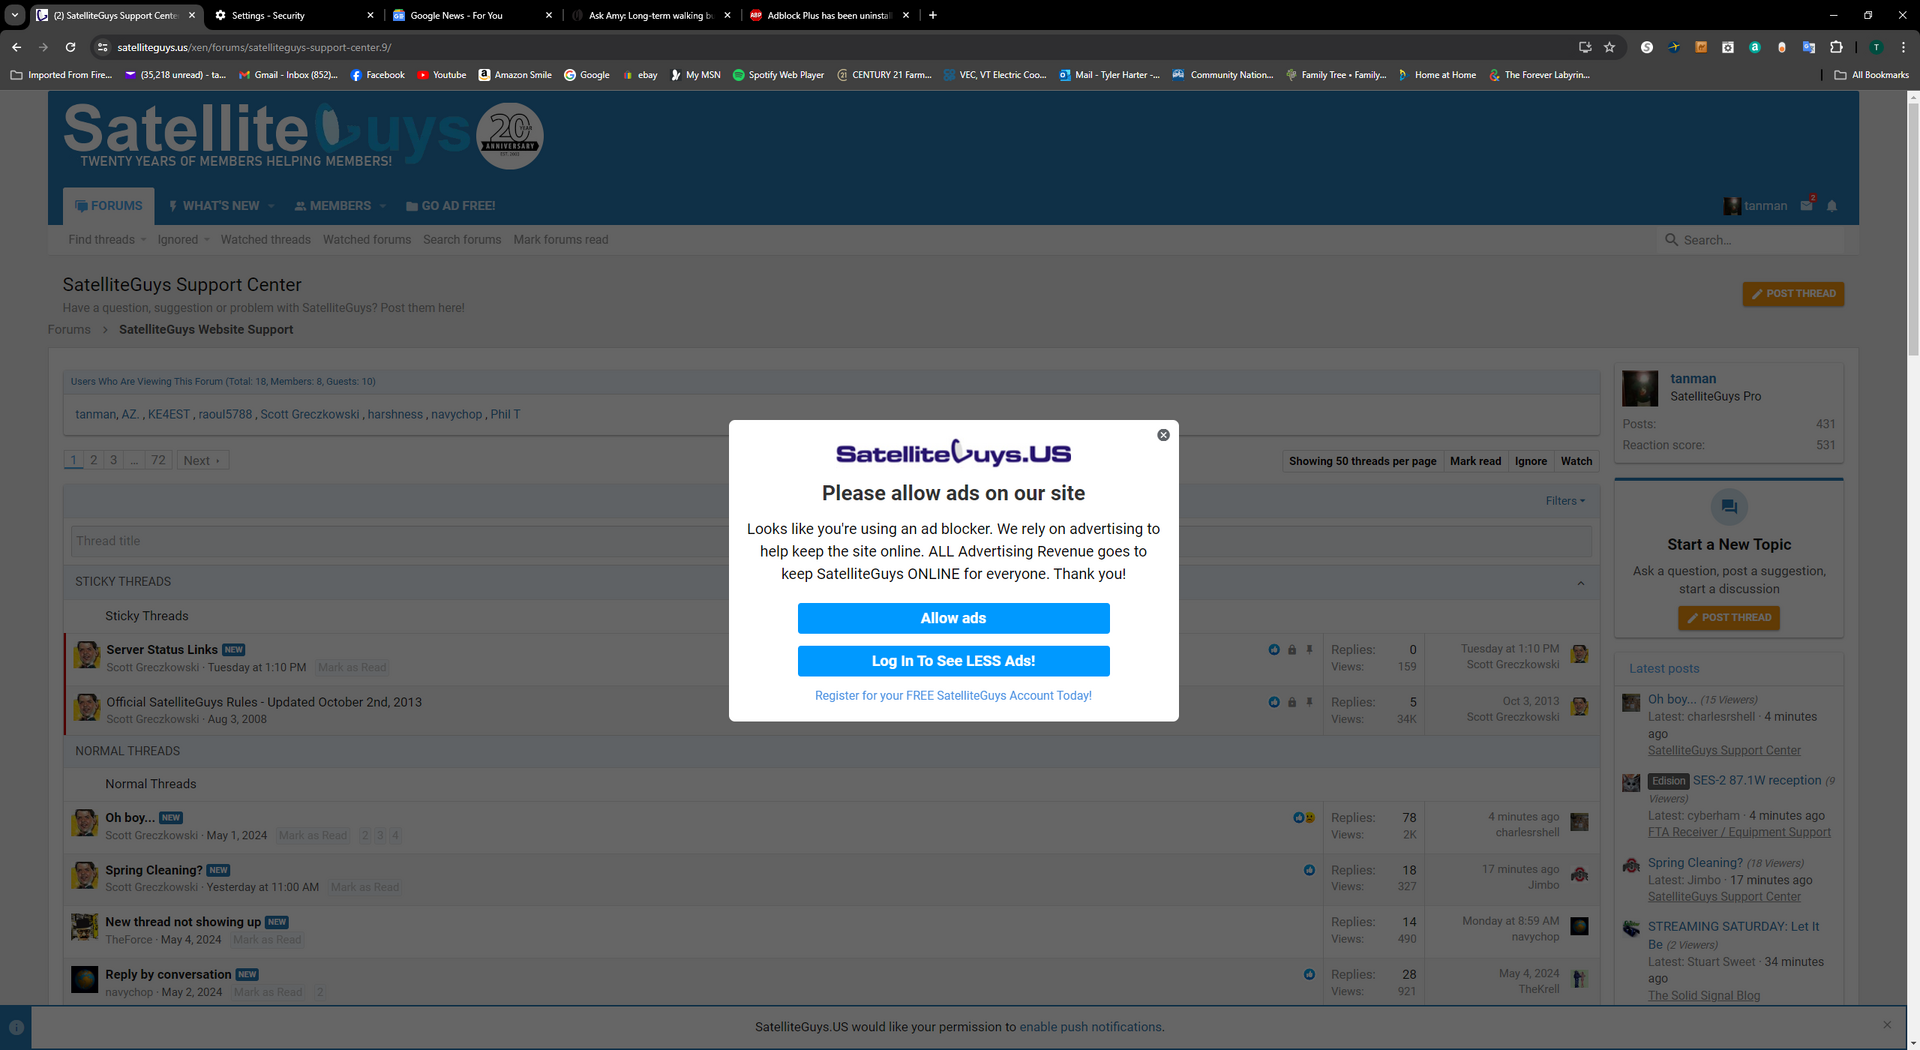
Task: Open the Gmail Inbox bookmark
Action: point(288,75)
